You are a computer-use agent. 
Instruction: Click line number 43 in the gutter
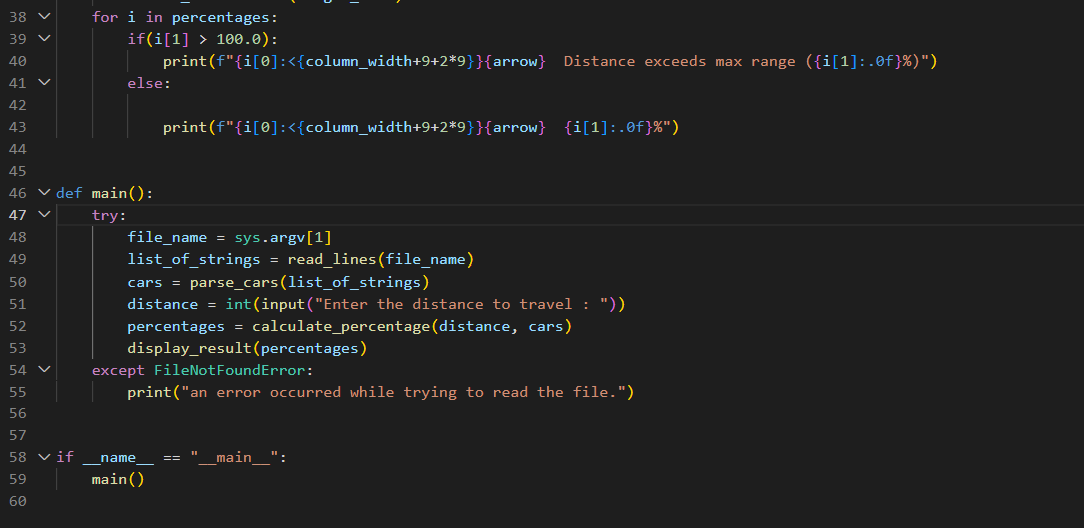[18, 127]
